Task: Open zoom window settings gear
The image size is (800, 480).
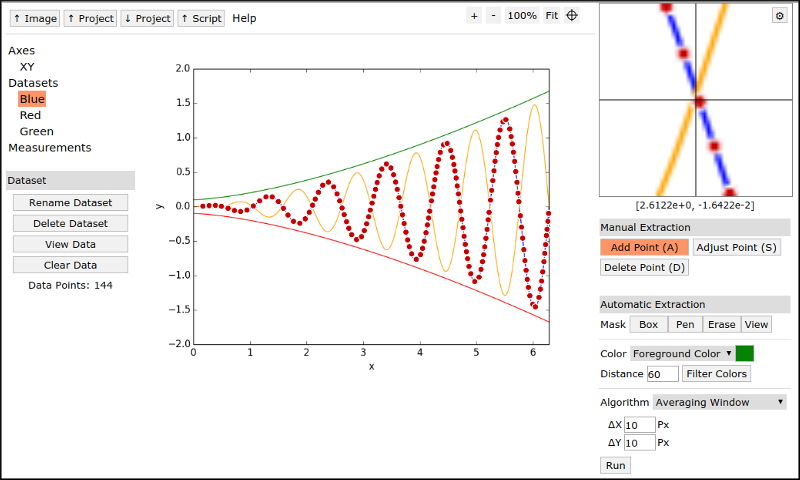Action: click(780, 16)
